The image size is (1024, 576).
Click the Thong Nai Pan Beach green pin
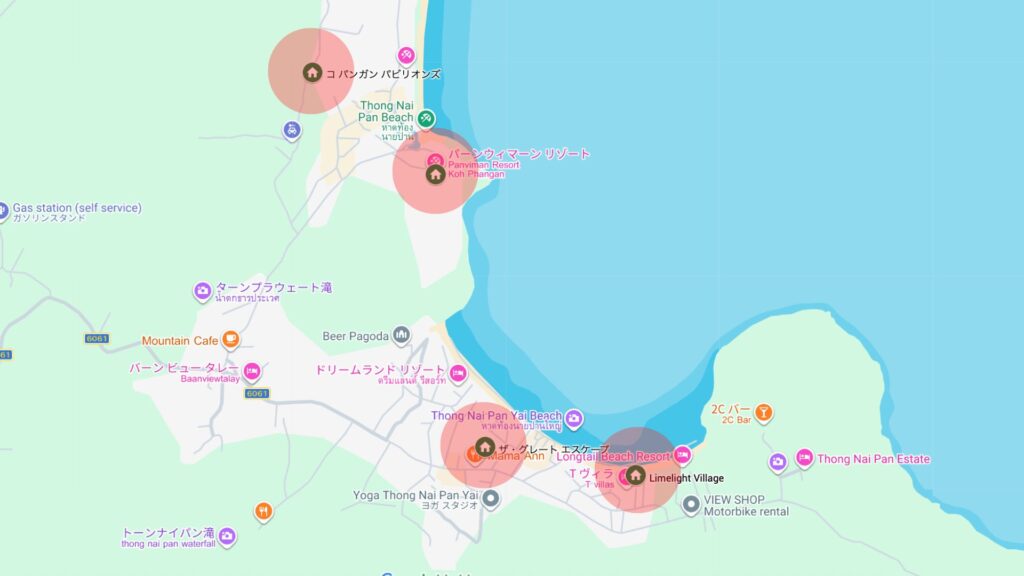click(426, 119)
